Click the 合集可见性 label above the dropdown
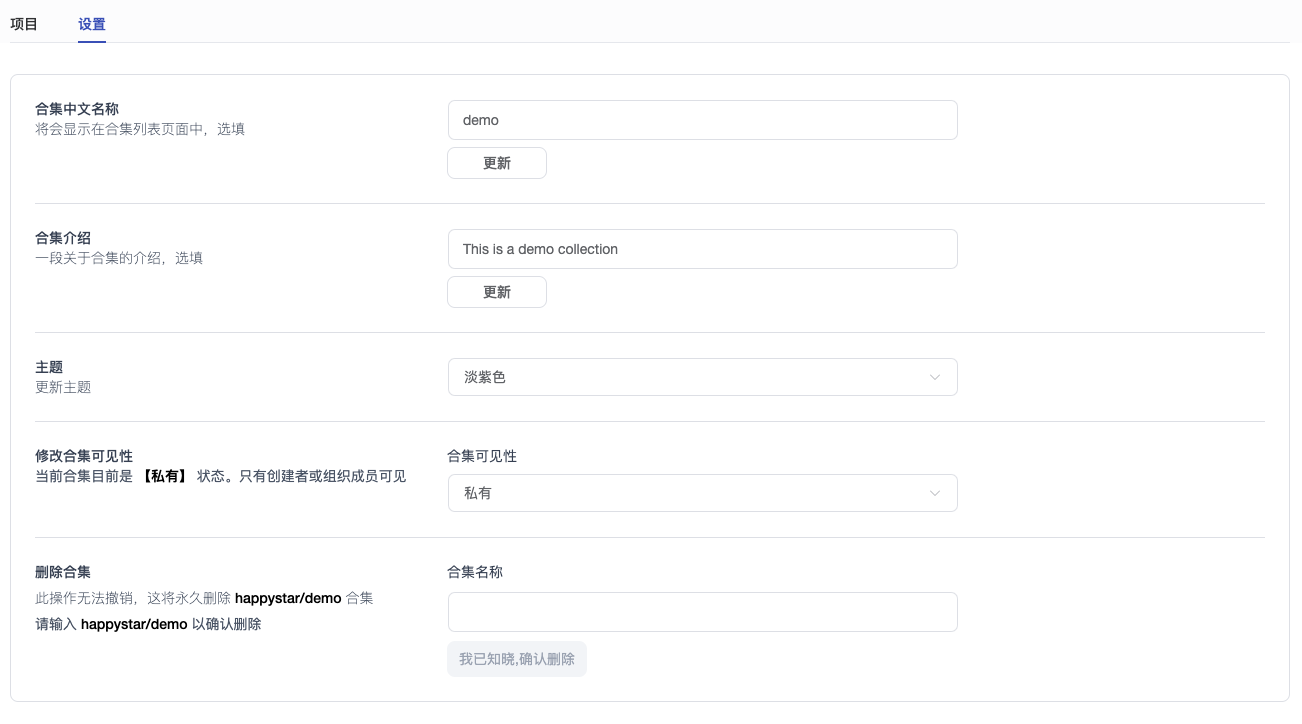The image size is (1302, 724). click(482, 456)
